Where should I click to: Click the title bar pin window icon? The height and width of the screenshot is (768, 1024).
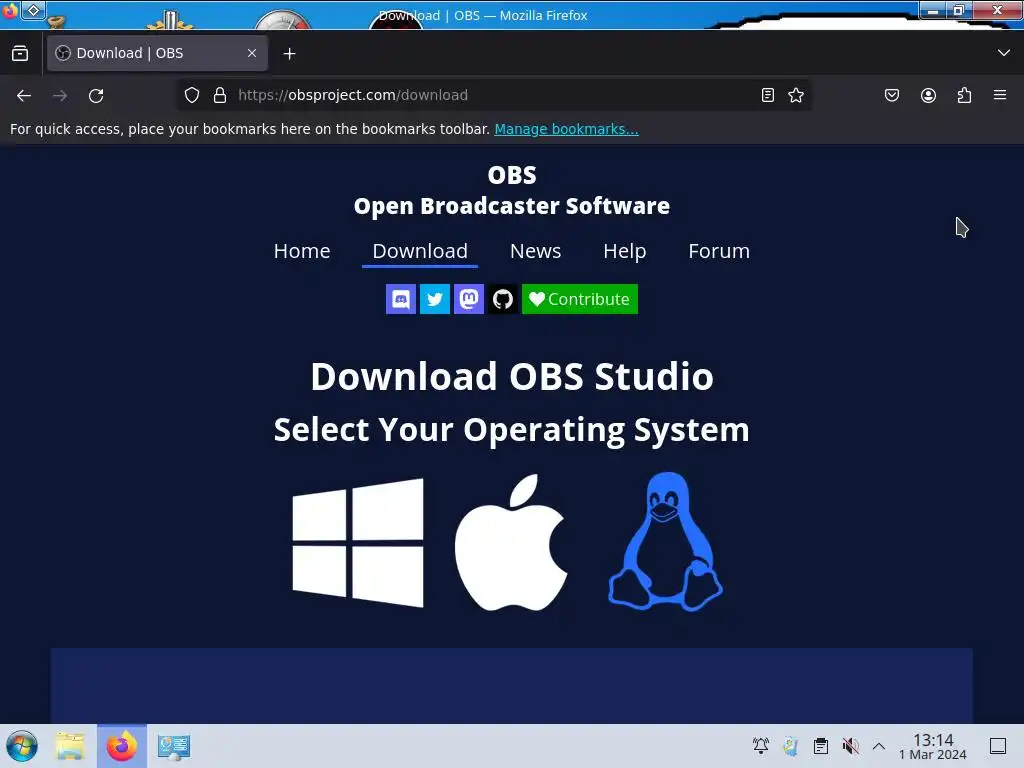34,10
